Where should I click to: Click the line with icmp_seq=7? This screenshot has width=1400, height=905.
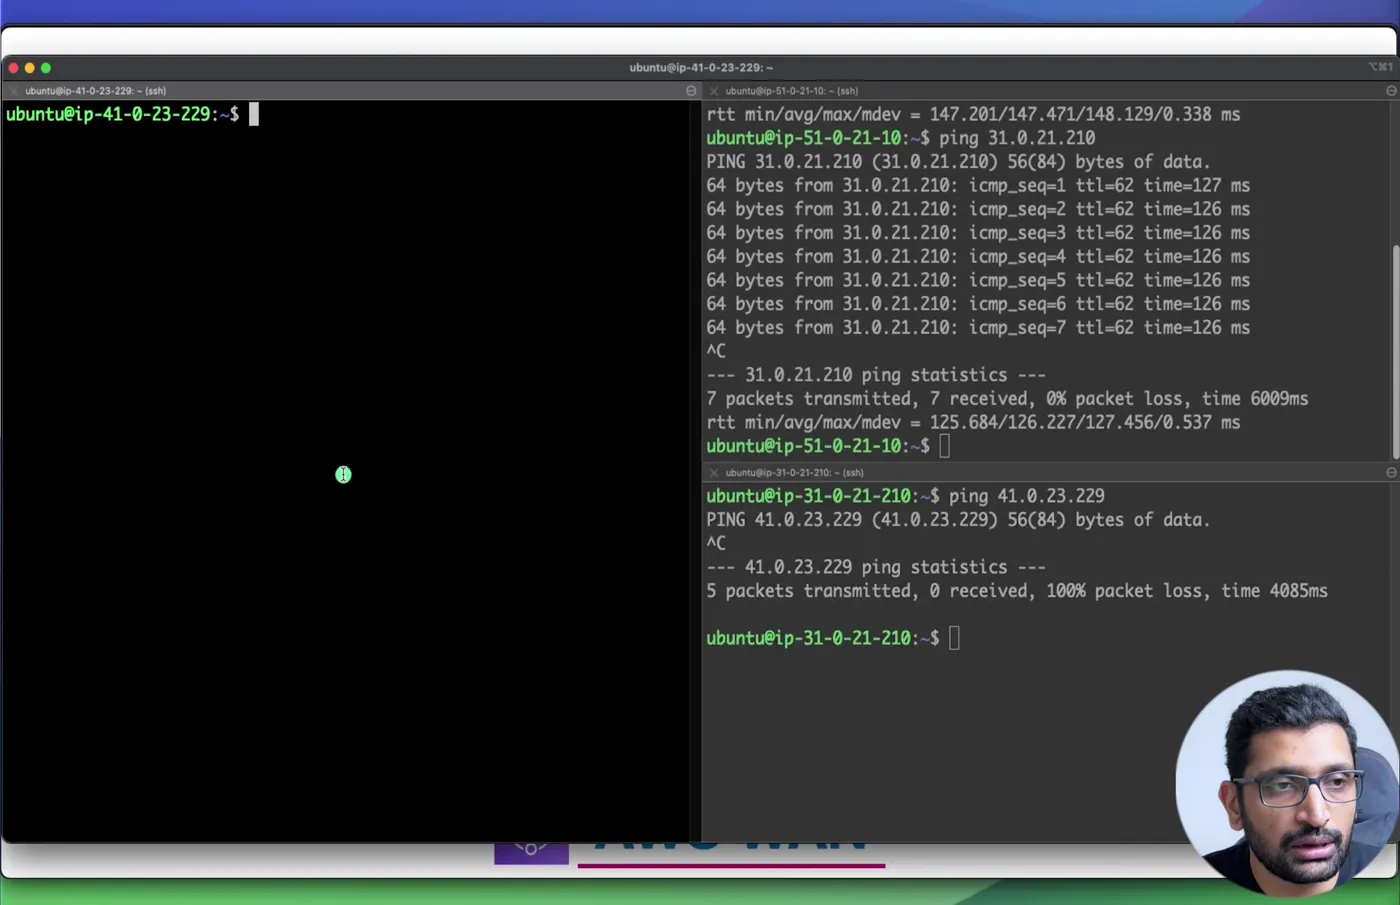click(x=978, y=328)
